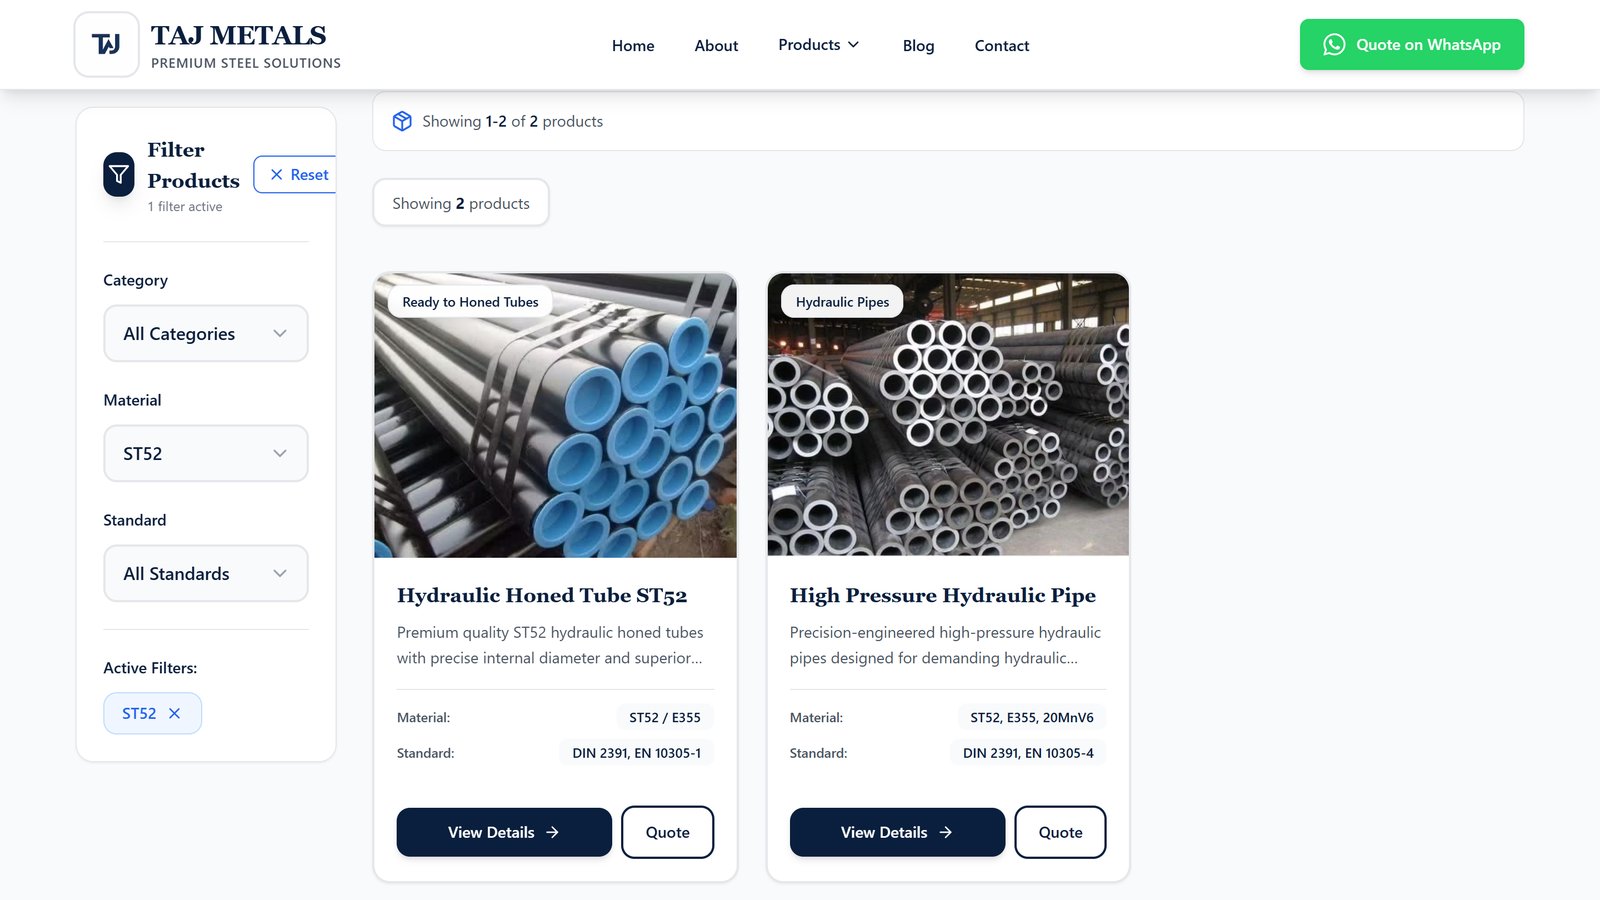1600x900 pixels.
Task: Open the Hydraulic Honed Tube ST52 photo
Action: pos(555,415)
